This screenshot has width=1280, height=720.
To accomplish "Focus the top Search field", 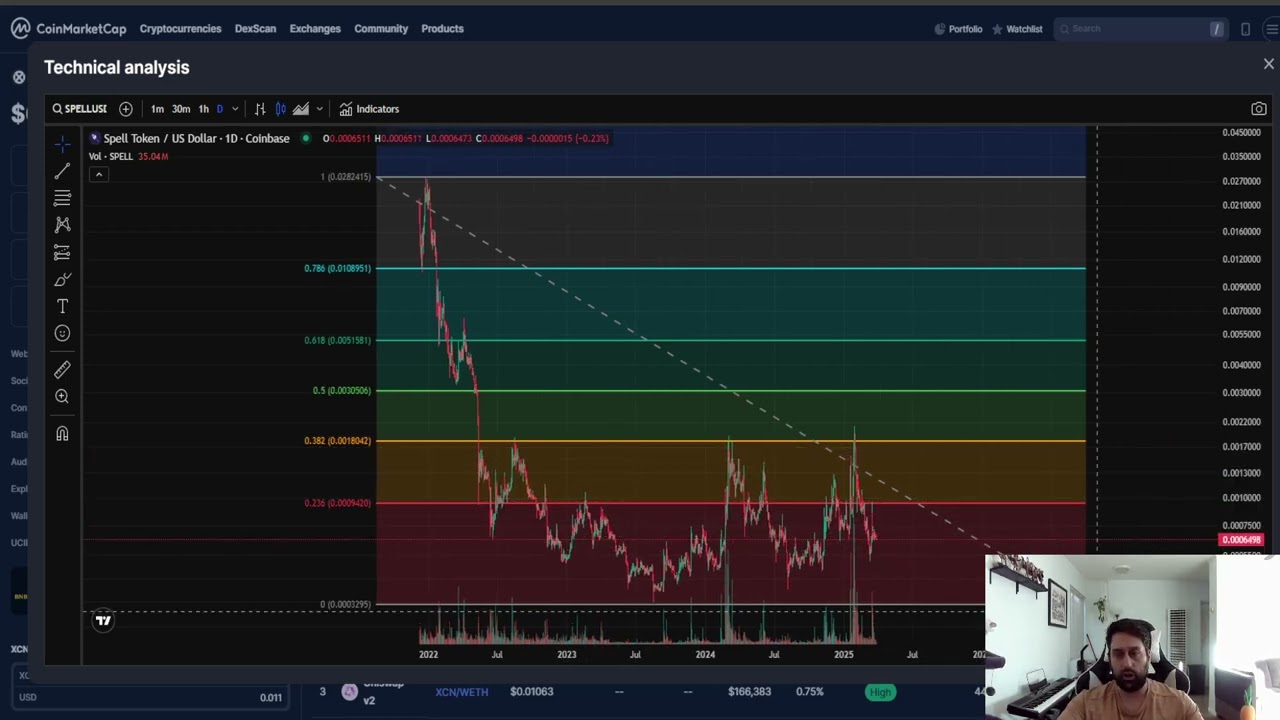I will [1141, 29].
